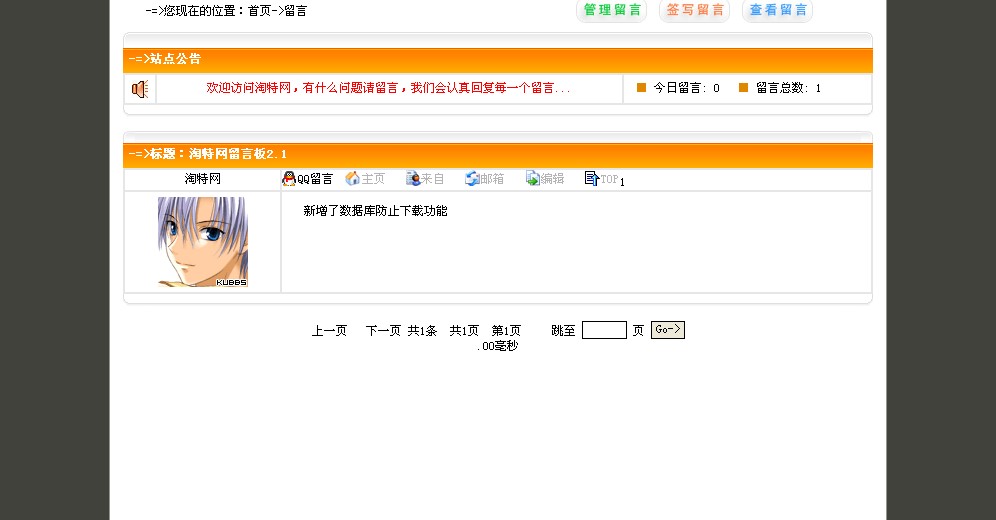Click message text 新增了数据库防止下载功能
Viewport: 996px width, 520px height.
click(x=375, y=211)
